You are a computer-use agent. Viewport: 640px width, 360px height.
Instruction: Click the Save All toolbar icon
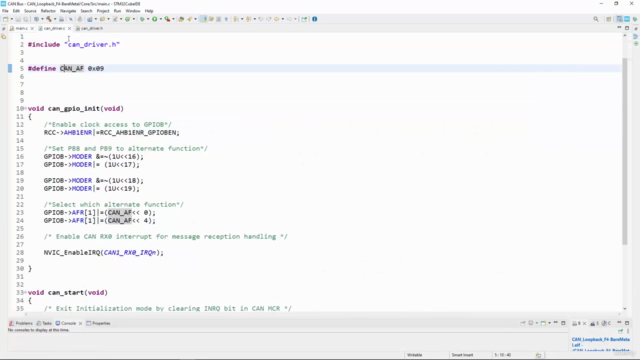coord(26,19)
